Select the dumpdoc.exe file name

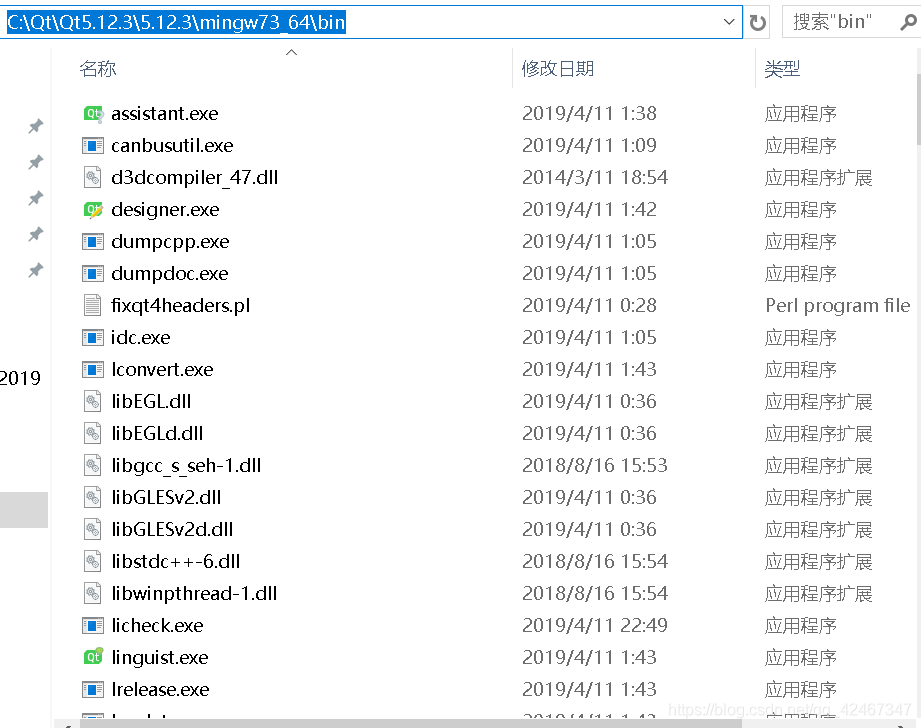[170, 273]
